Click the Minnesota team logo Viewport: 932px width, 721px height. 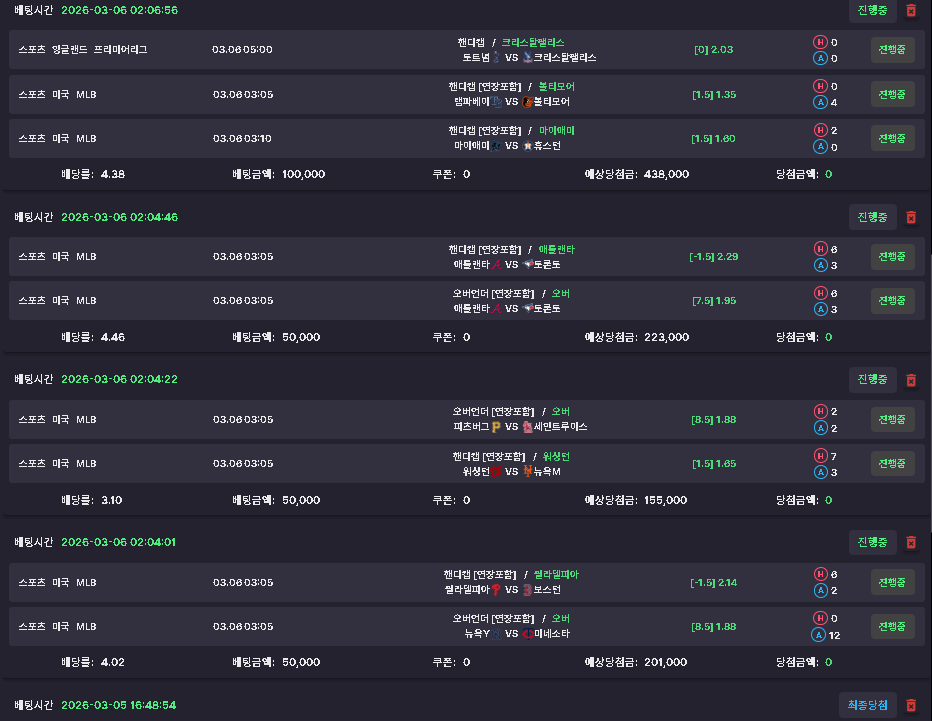(x=527, y=634)
